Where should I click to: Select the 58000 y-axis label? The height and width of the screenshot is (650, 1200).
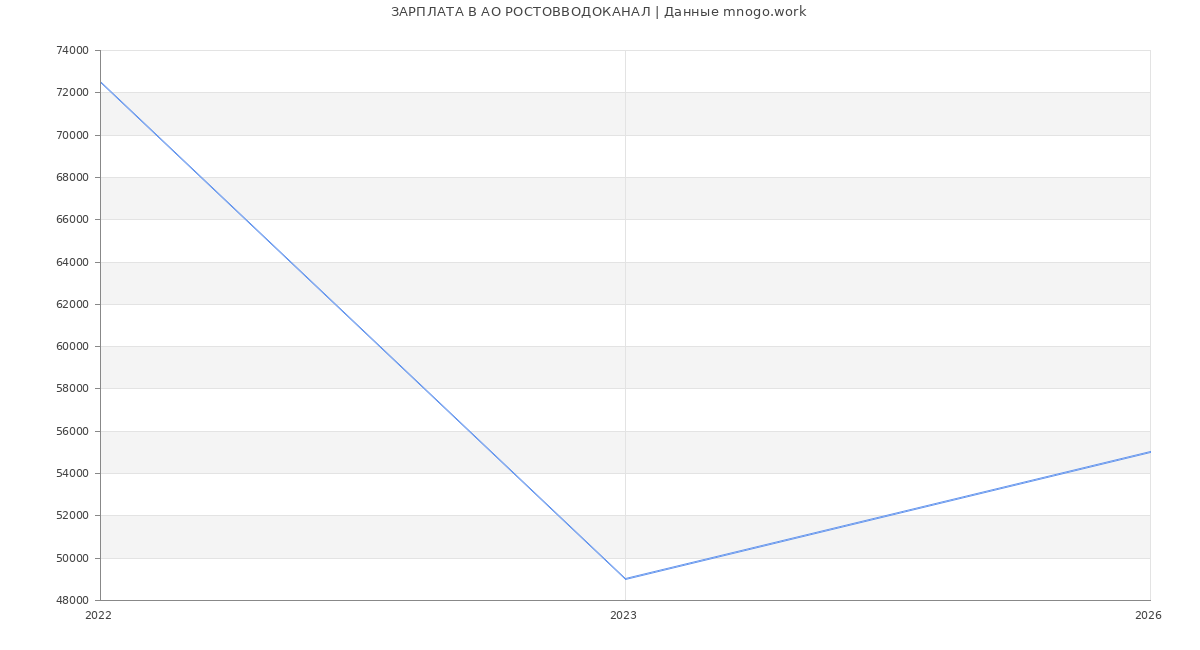72,388
